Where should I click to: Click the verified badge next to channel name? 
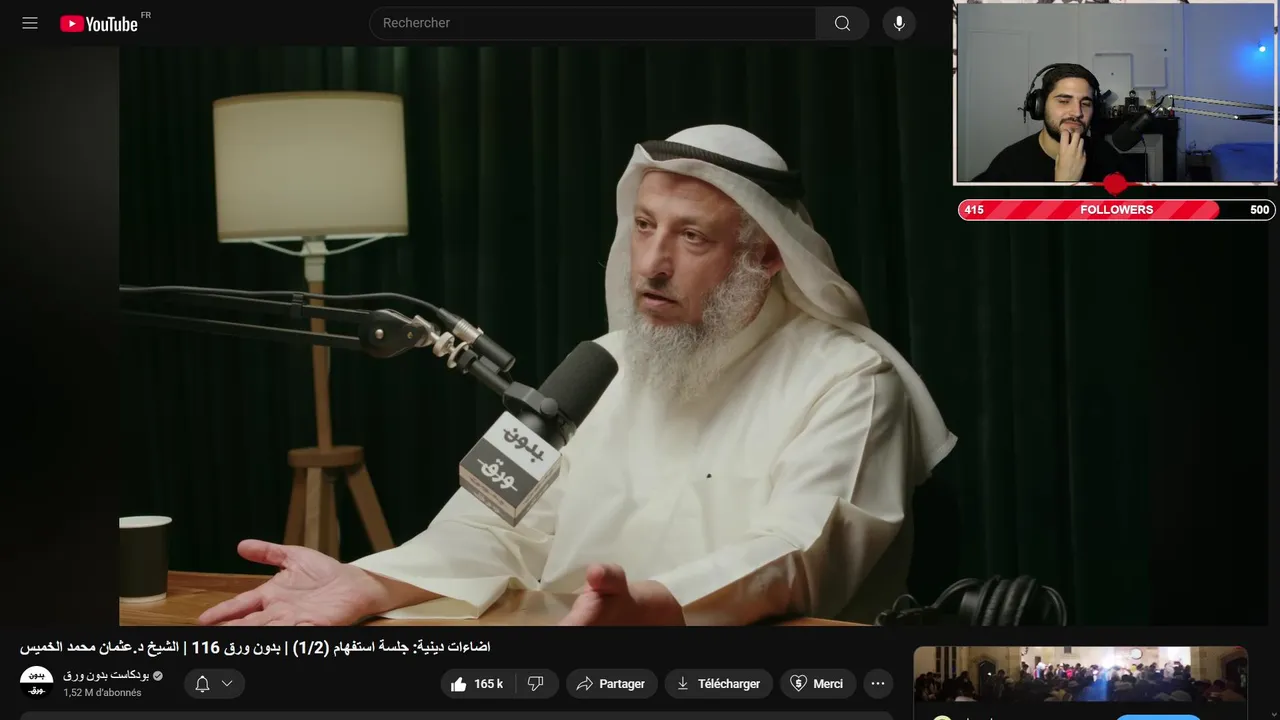[x=157, y=676]
